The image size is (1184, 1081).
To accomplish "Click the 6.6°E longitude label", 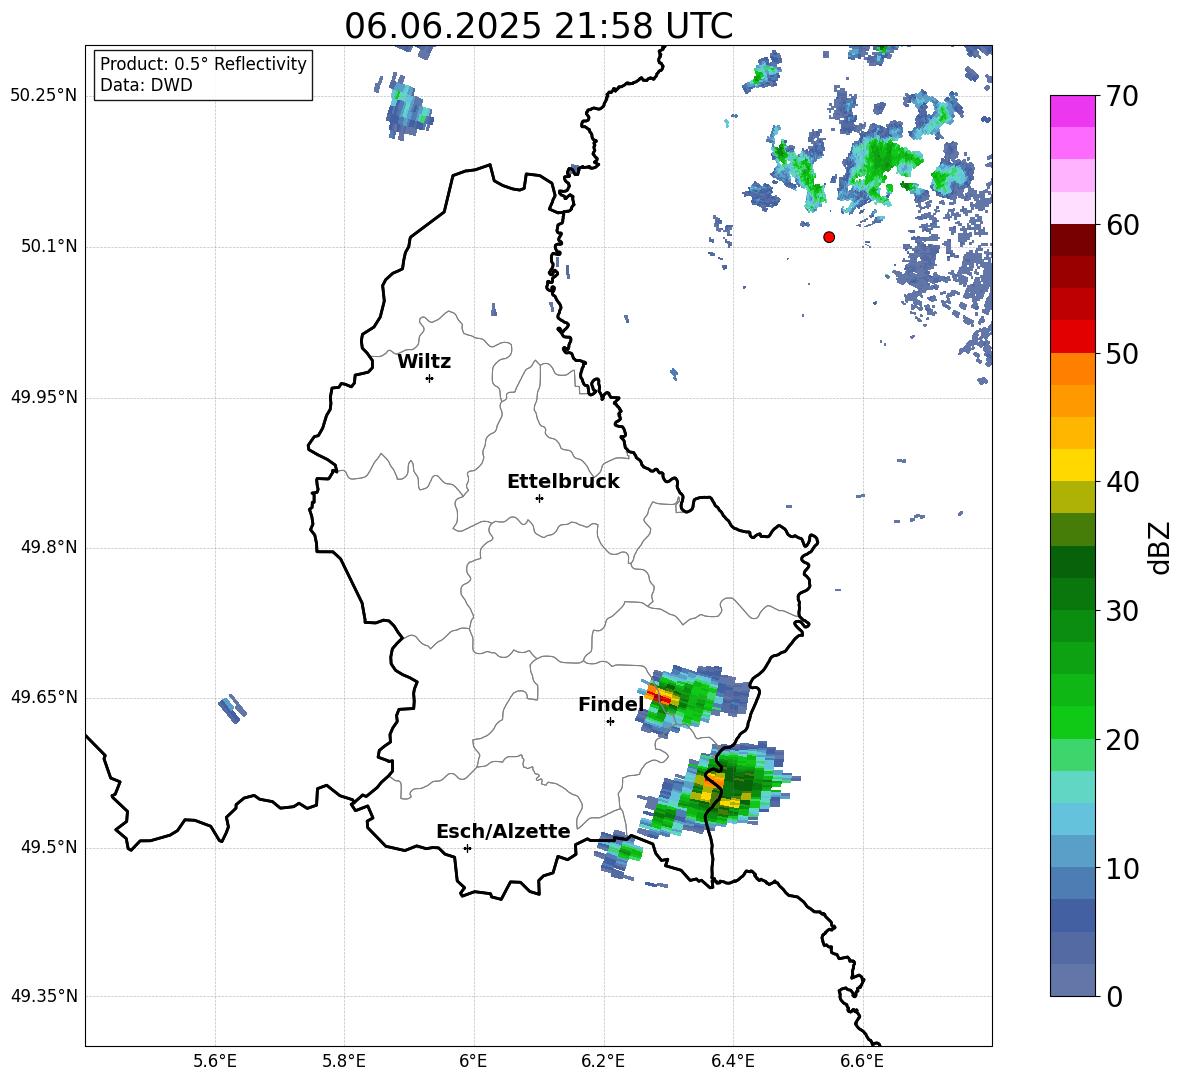I will coord(862,1061).
